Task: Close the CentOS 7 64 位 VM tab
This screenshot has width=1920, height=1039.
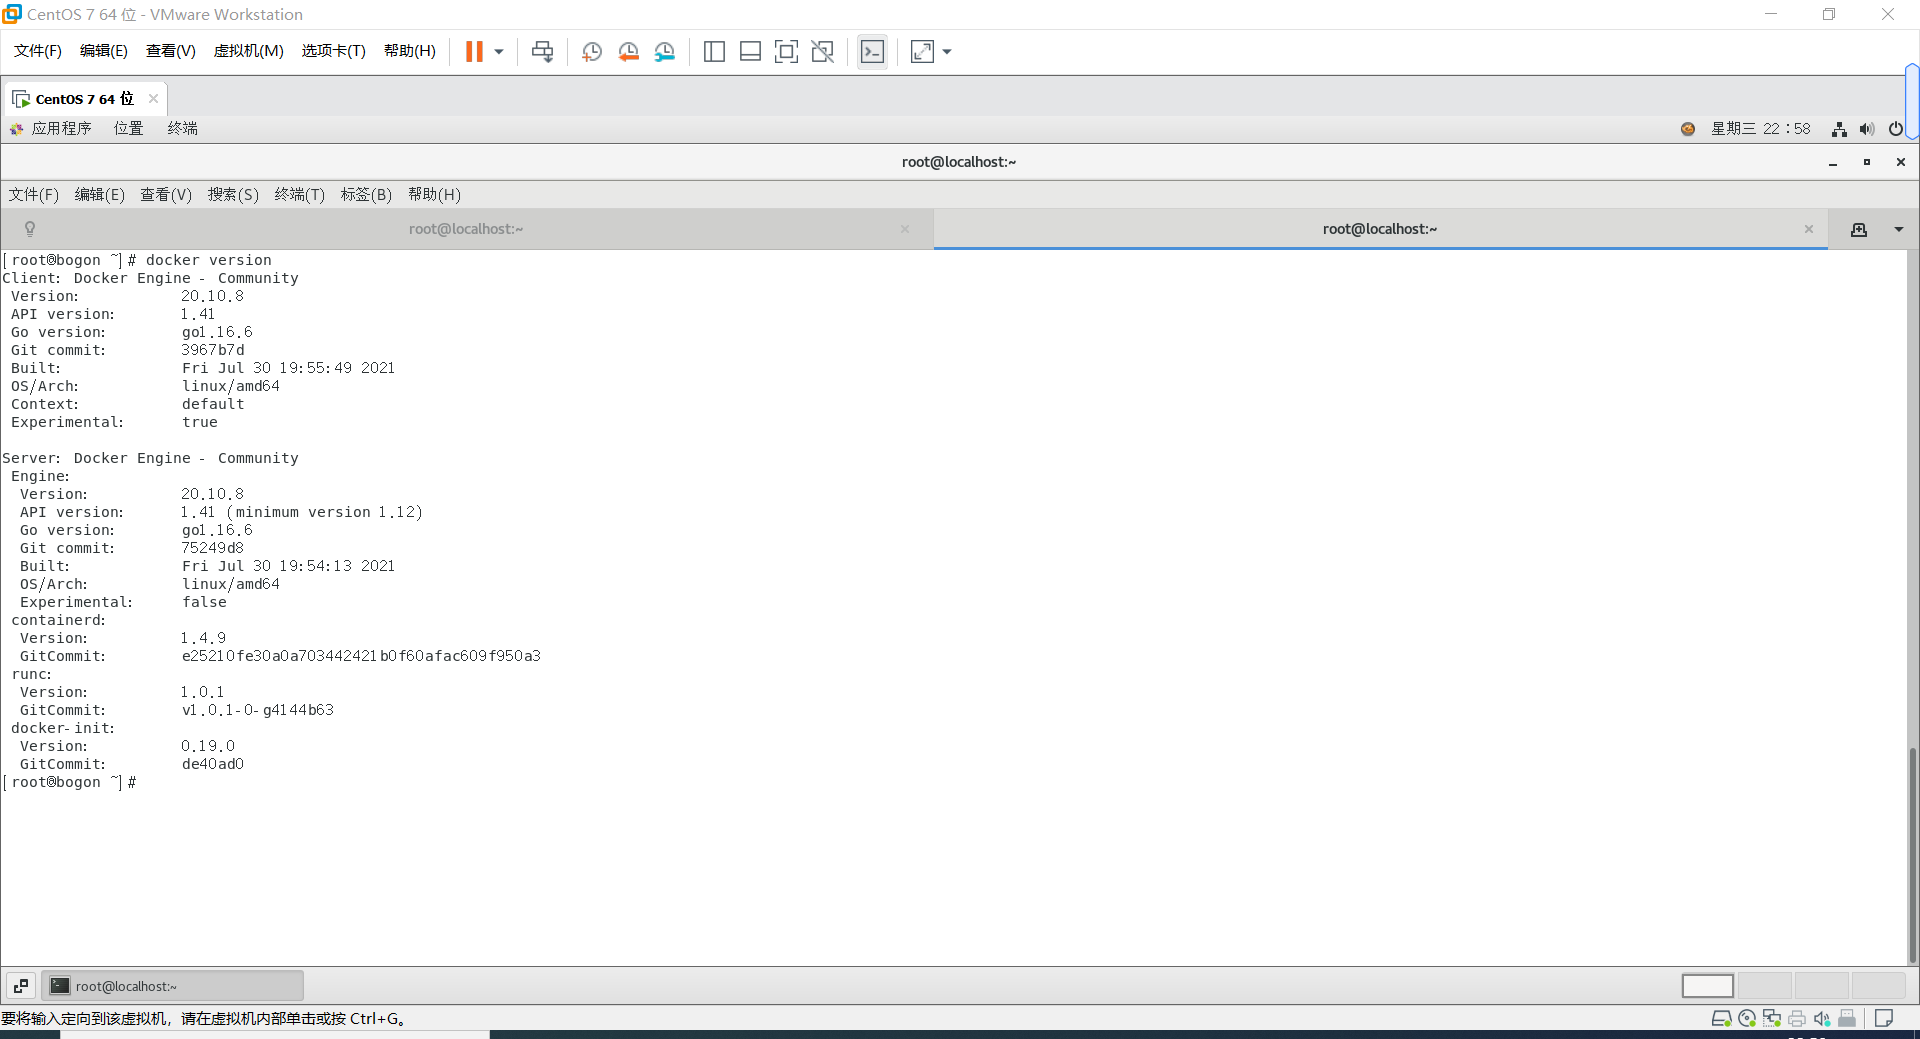Action: point(153,98)
